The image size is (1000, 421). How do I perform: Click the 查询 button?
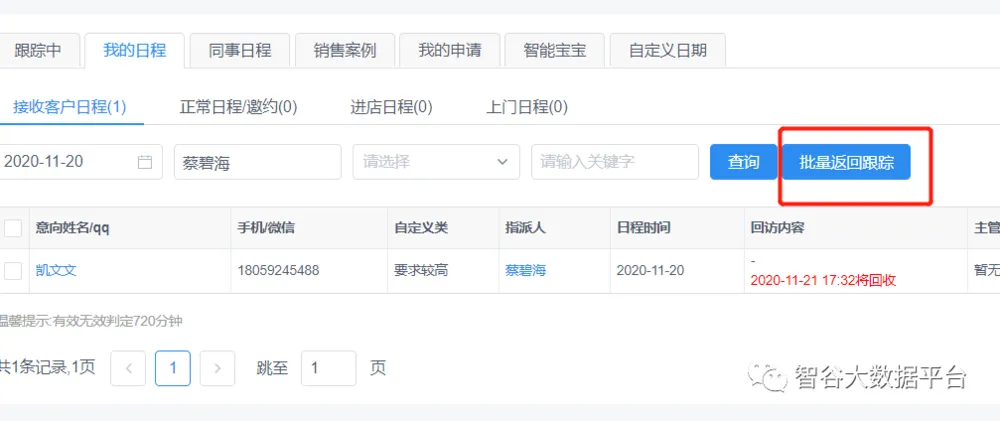(x=743, y=162)
